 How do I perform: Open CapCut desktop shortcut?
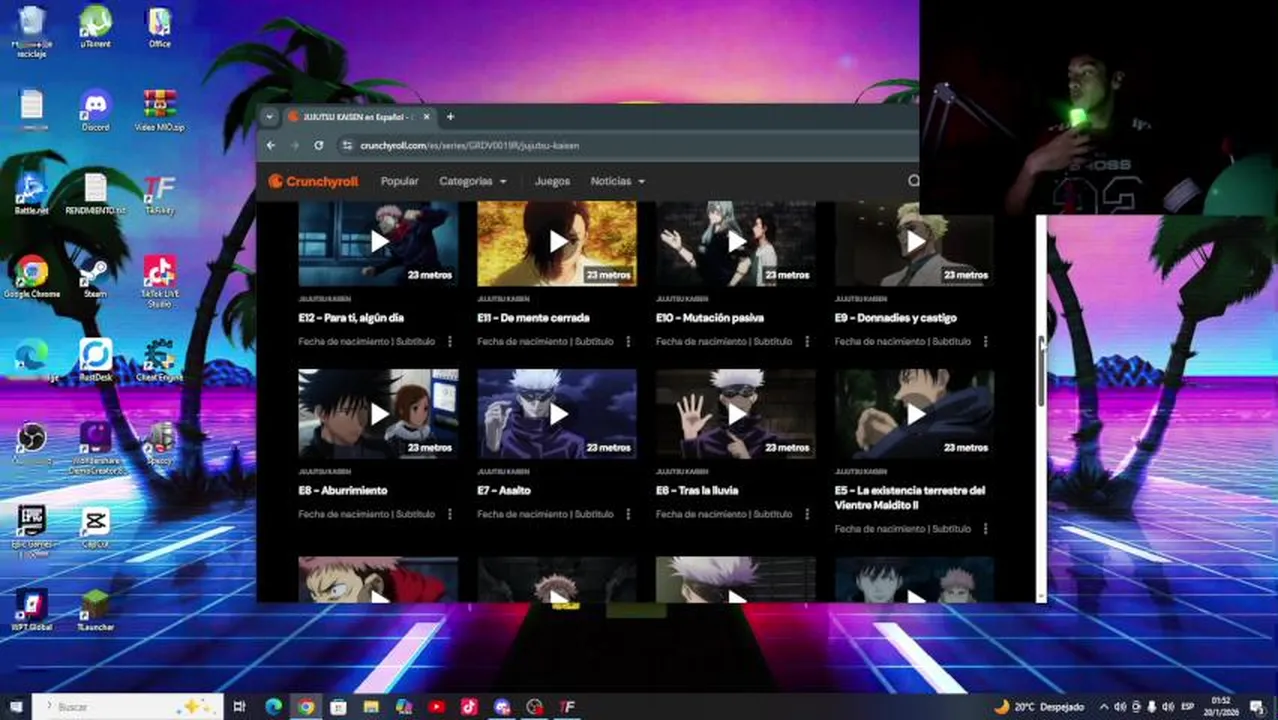click(x=95, y=527)
